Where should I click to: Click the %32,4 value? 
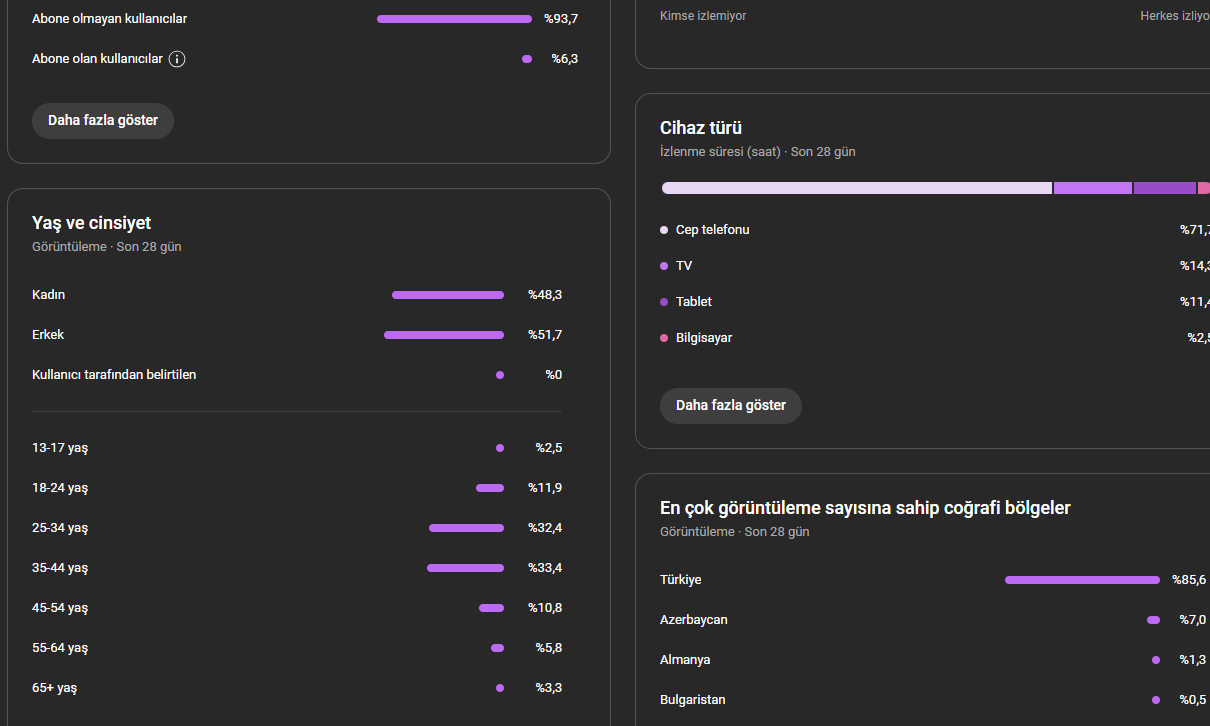(x=545, y=528)
